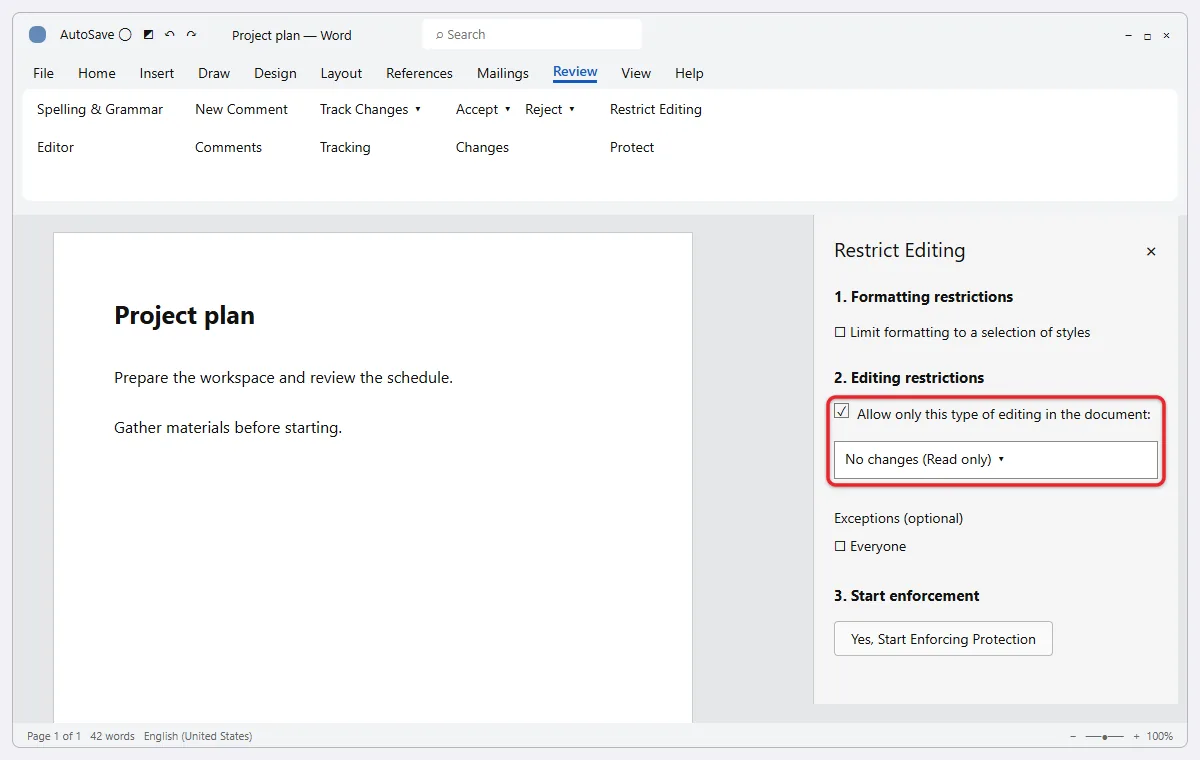This screenshot has height=760, width=1200.
Task: Click the 'Project plan — Word' window title
Action: (292, 35)
